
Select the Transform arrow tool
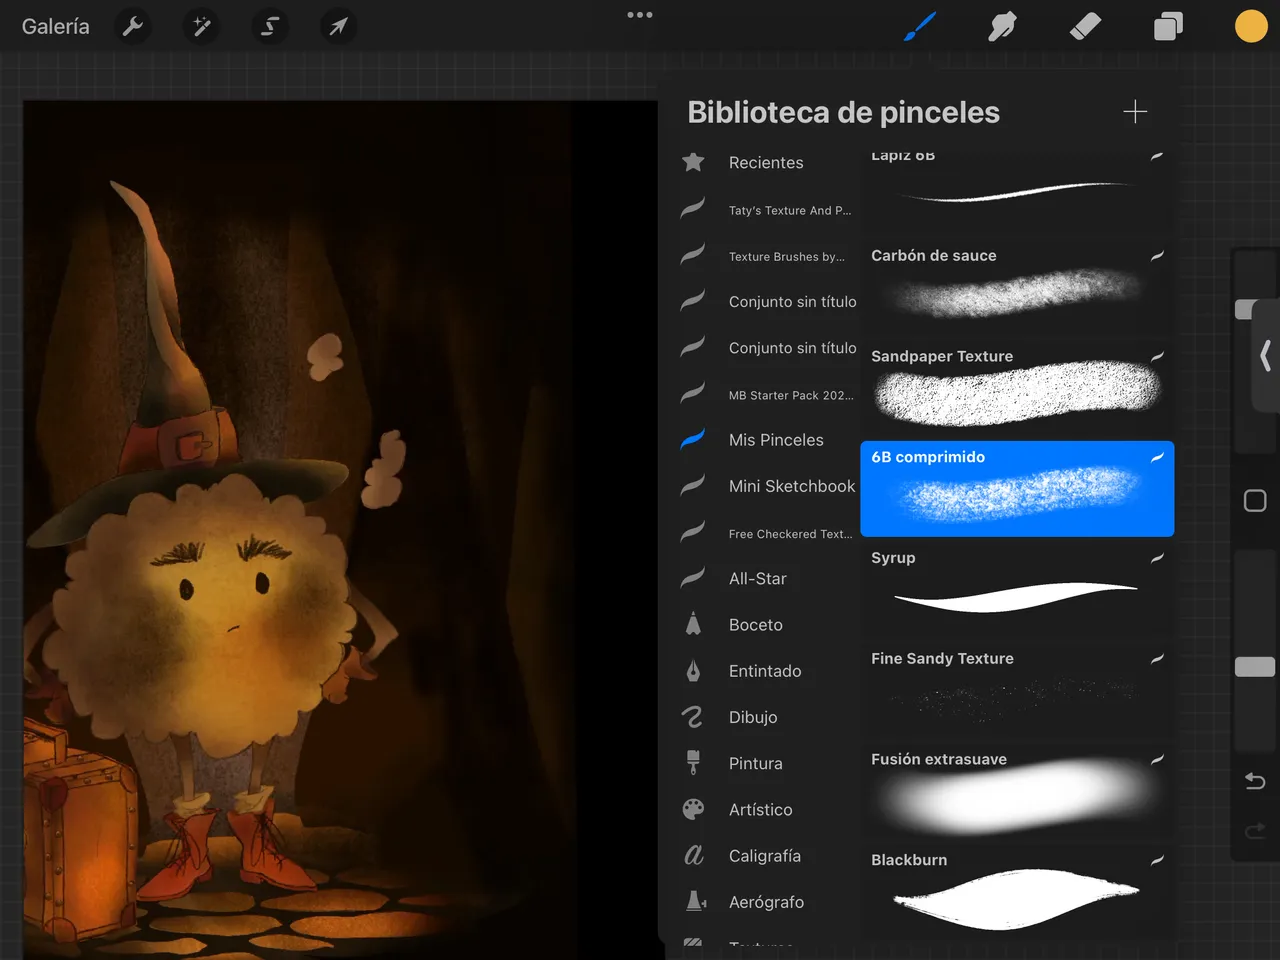point(338,27)
